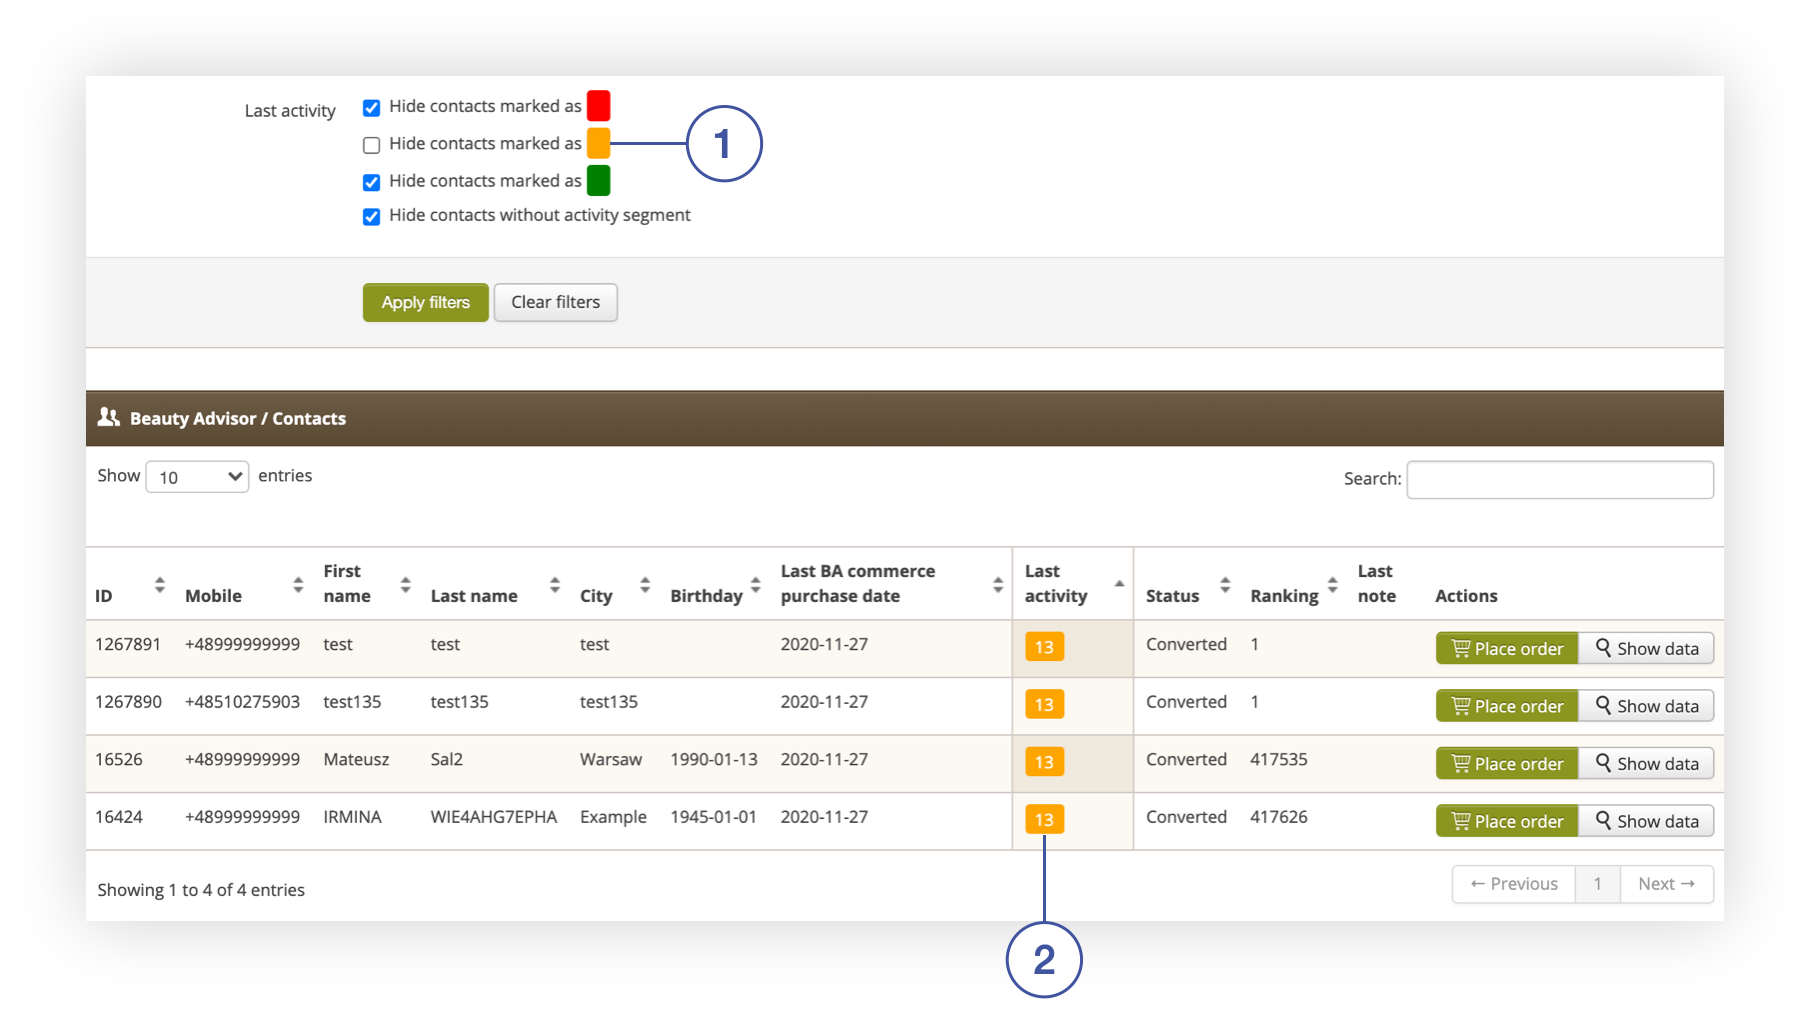Click last name WIE4AHG7EPHA

coord(493,817)
